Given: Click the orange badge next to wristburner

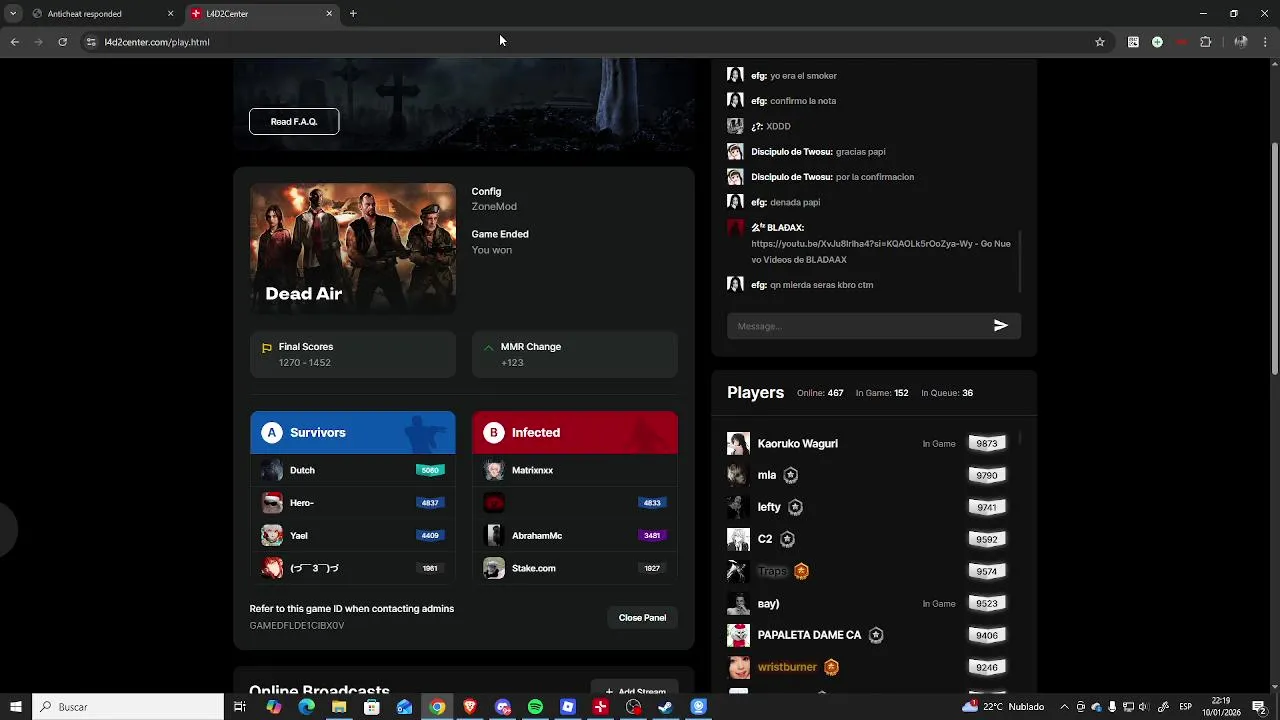Looking at the screenshot, I should pyautogui.click(x=831, y=667).
